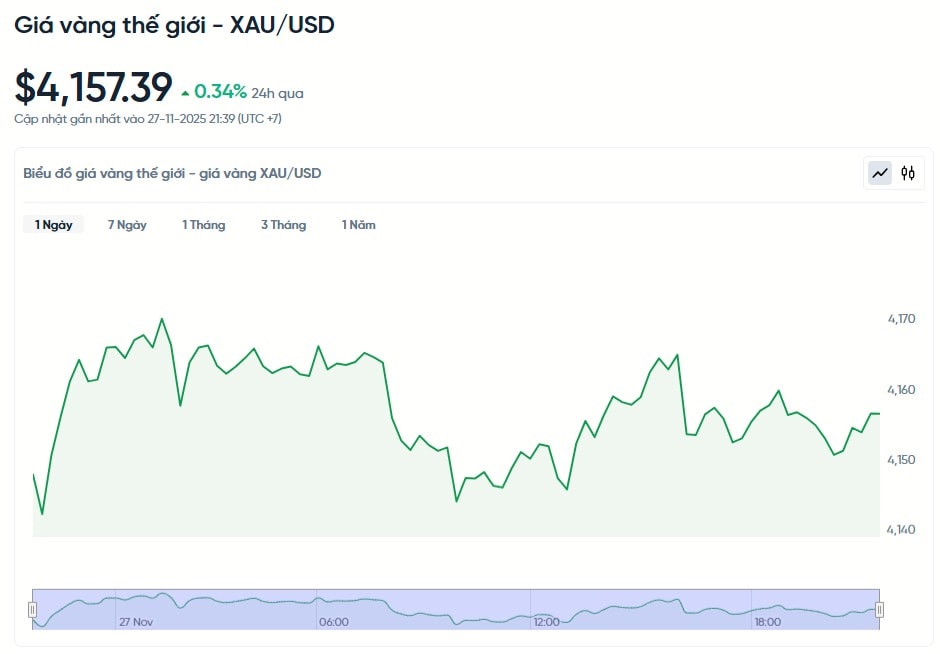Click the 06:00 marker in navigator

pos(333,622)
